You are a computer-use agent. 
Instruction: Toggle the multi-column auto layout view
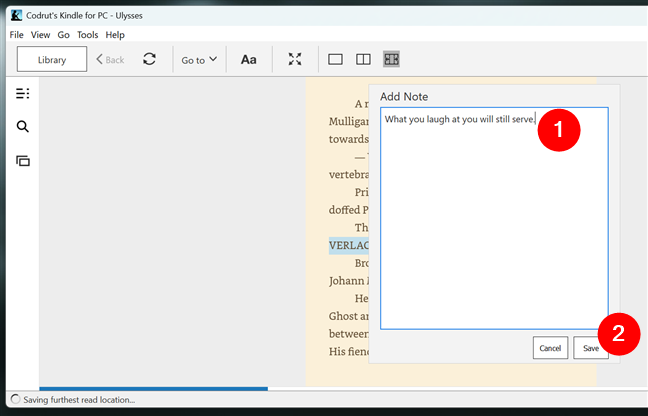[391, 59]
